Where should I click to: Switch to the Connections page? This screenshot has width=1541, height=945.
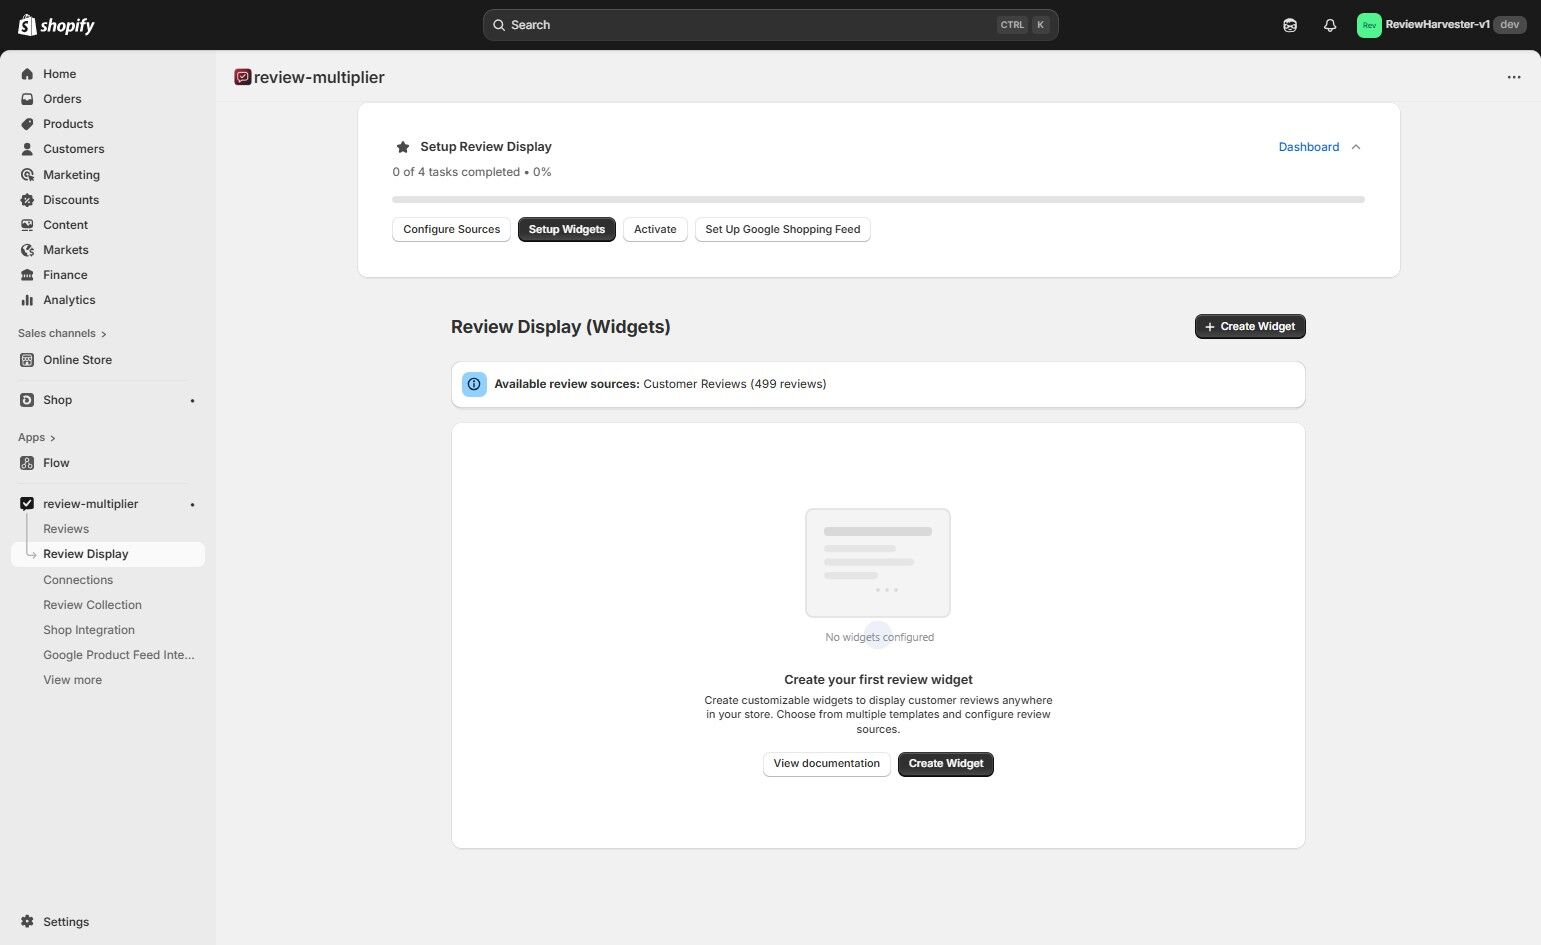click(77, 579)
